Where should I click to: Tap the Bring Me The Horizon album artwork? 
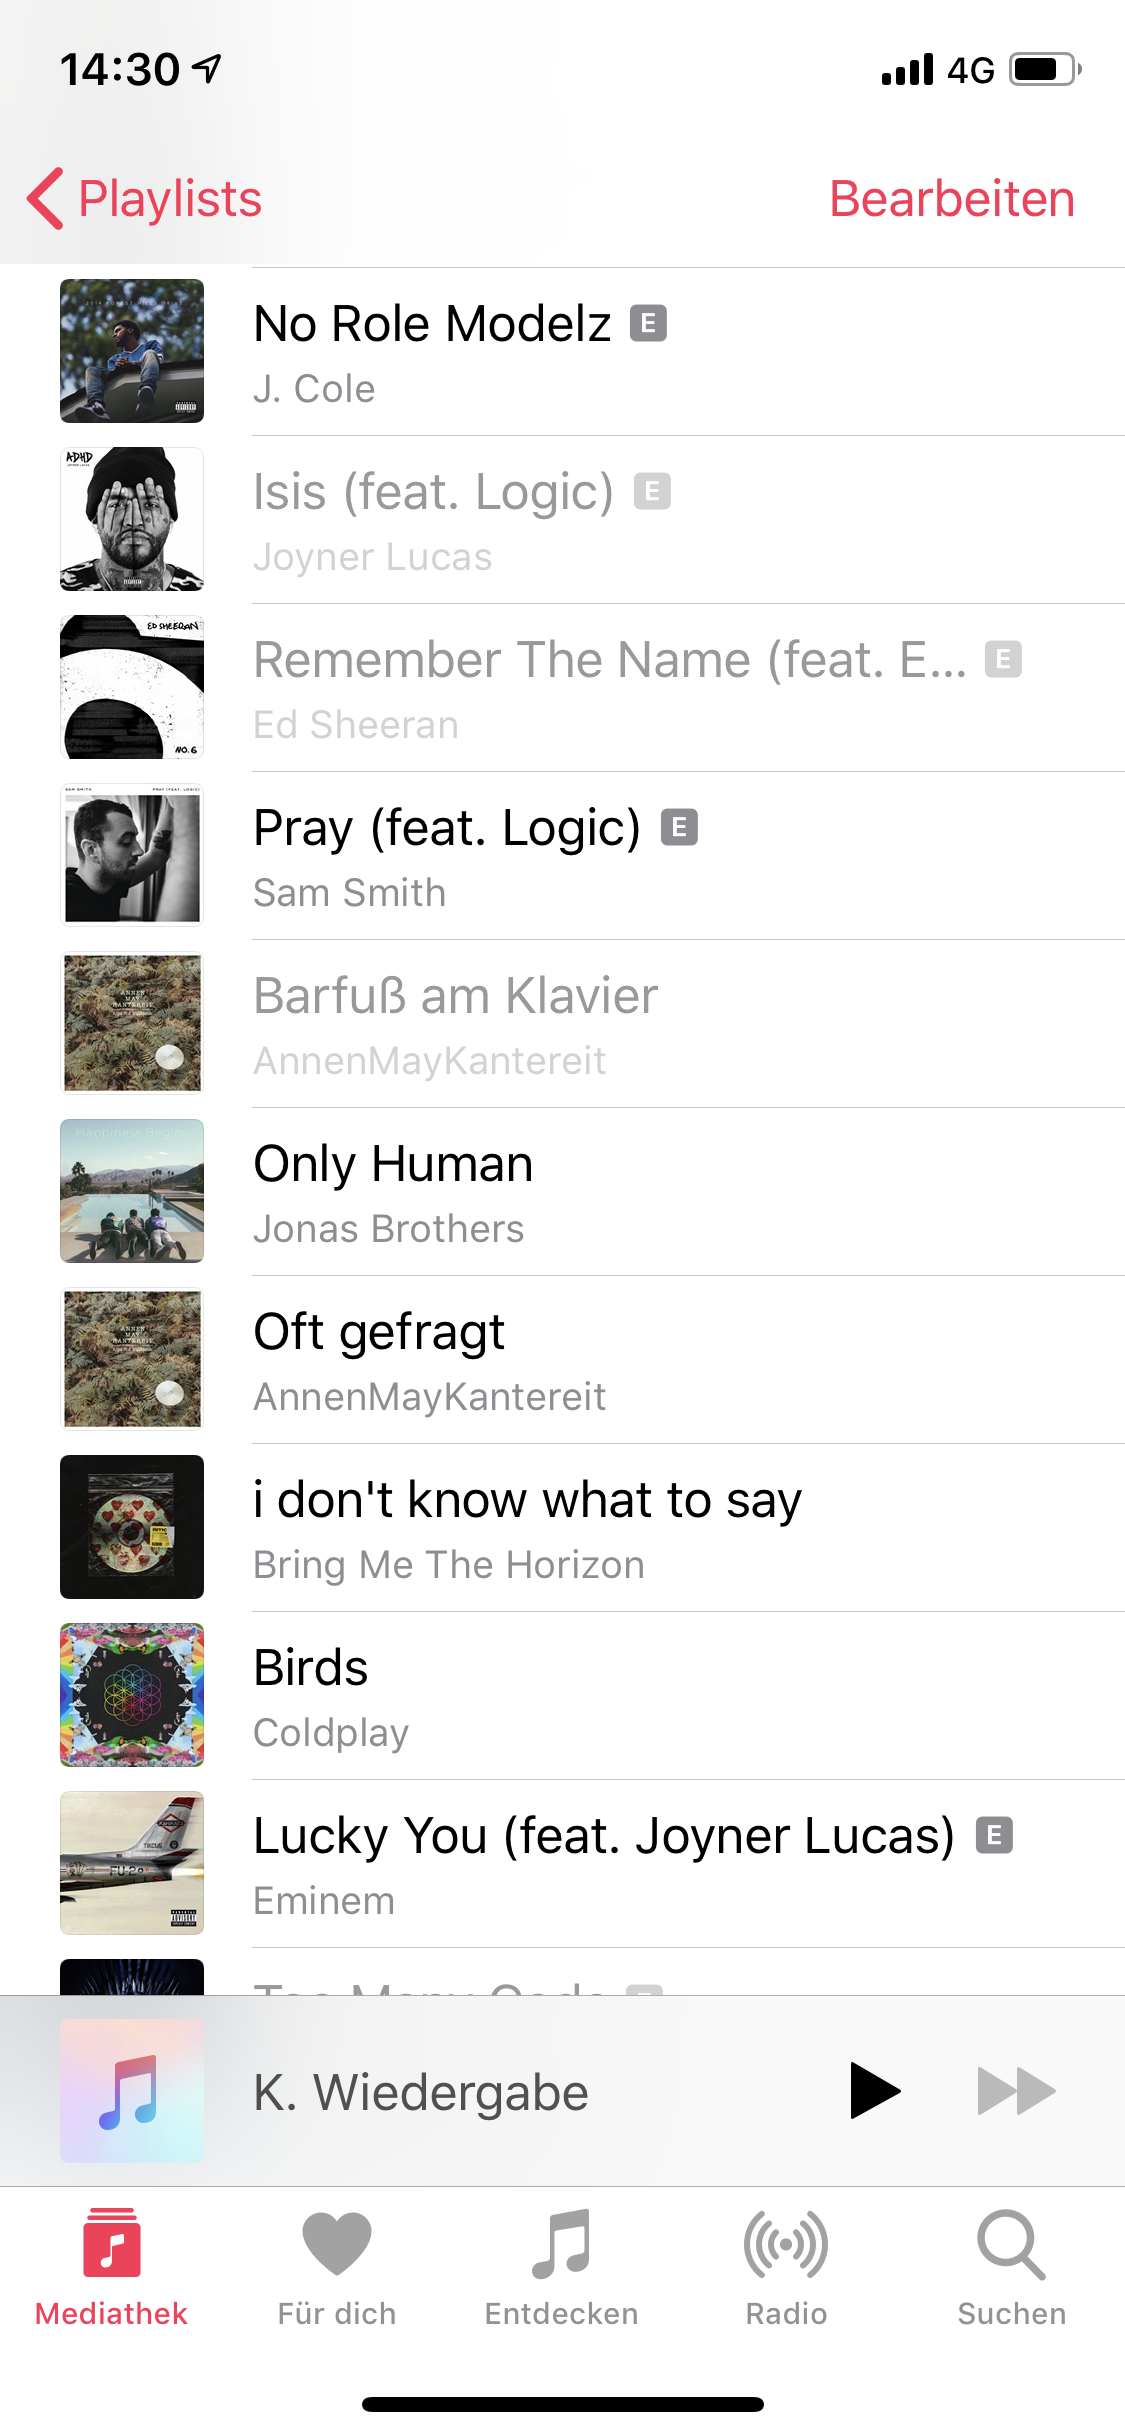[x=132, y=1527]
